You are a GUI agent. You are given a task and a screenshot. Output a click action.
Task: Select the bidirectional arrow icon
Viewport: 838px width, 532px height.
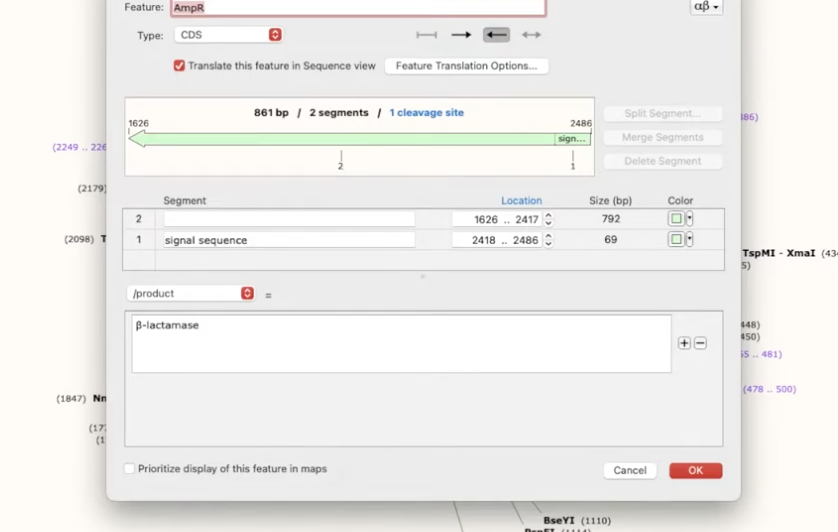pyautogui.click(x=531, y=35)
